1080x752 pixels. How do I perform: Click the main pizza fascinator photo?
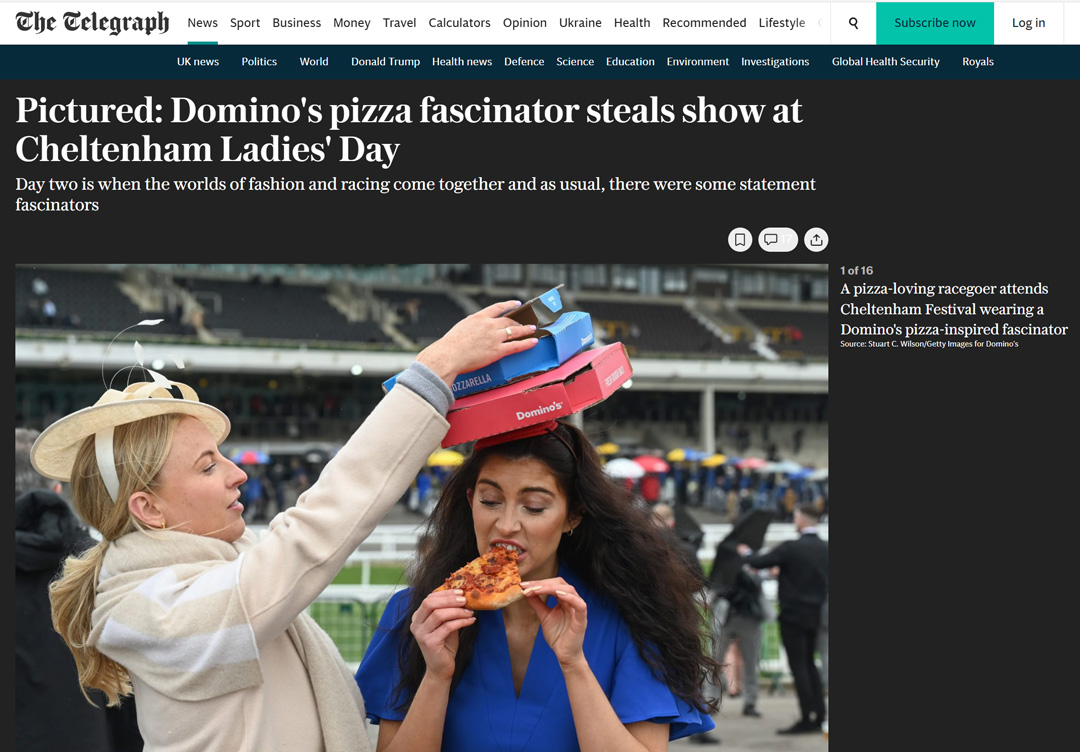pyautogui.click(x=422, y=508)
